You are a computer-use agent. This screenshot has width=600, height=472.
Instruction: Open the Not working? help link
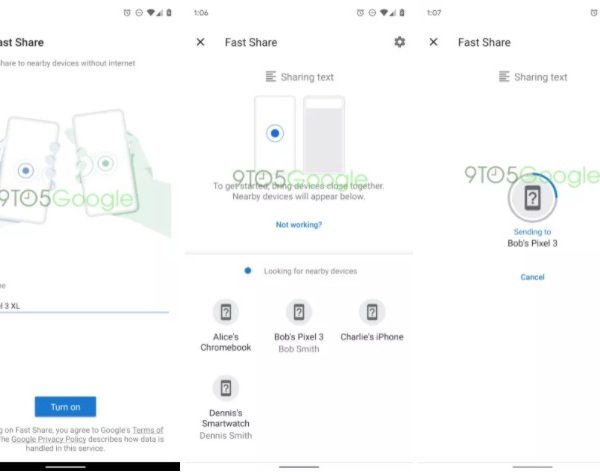tap(299, 225)
